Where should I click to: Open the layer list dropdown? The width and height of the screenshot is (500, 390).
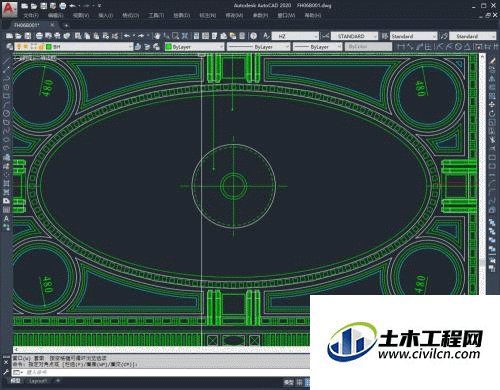[x=74, y=47]
